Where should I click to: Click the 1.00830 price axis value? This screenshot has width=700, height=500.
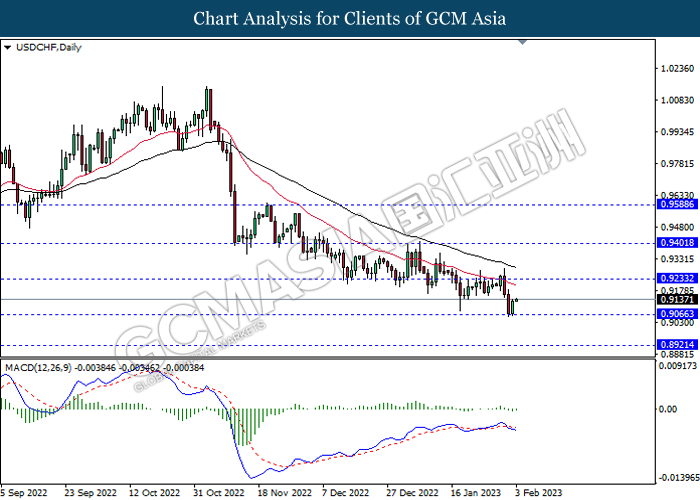coord(677,100)
